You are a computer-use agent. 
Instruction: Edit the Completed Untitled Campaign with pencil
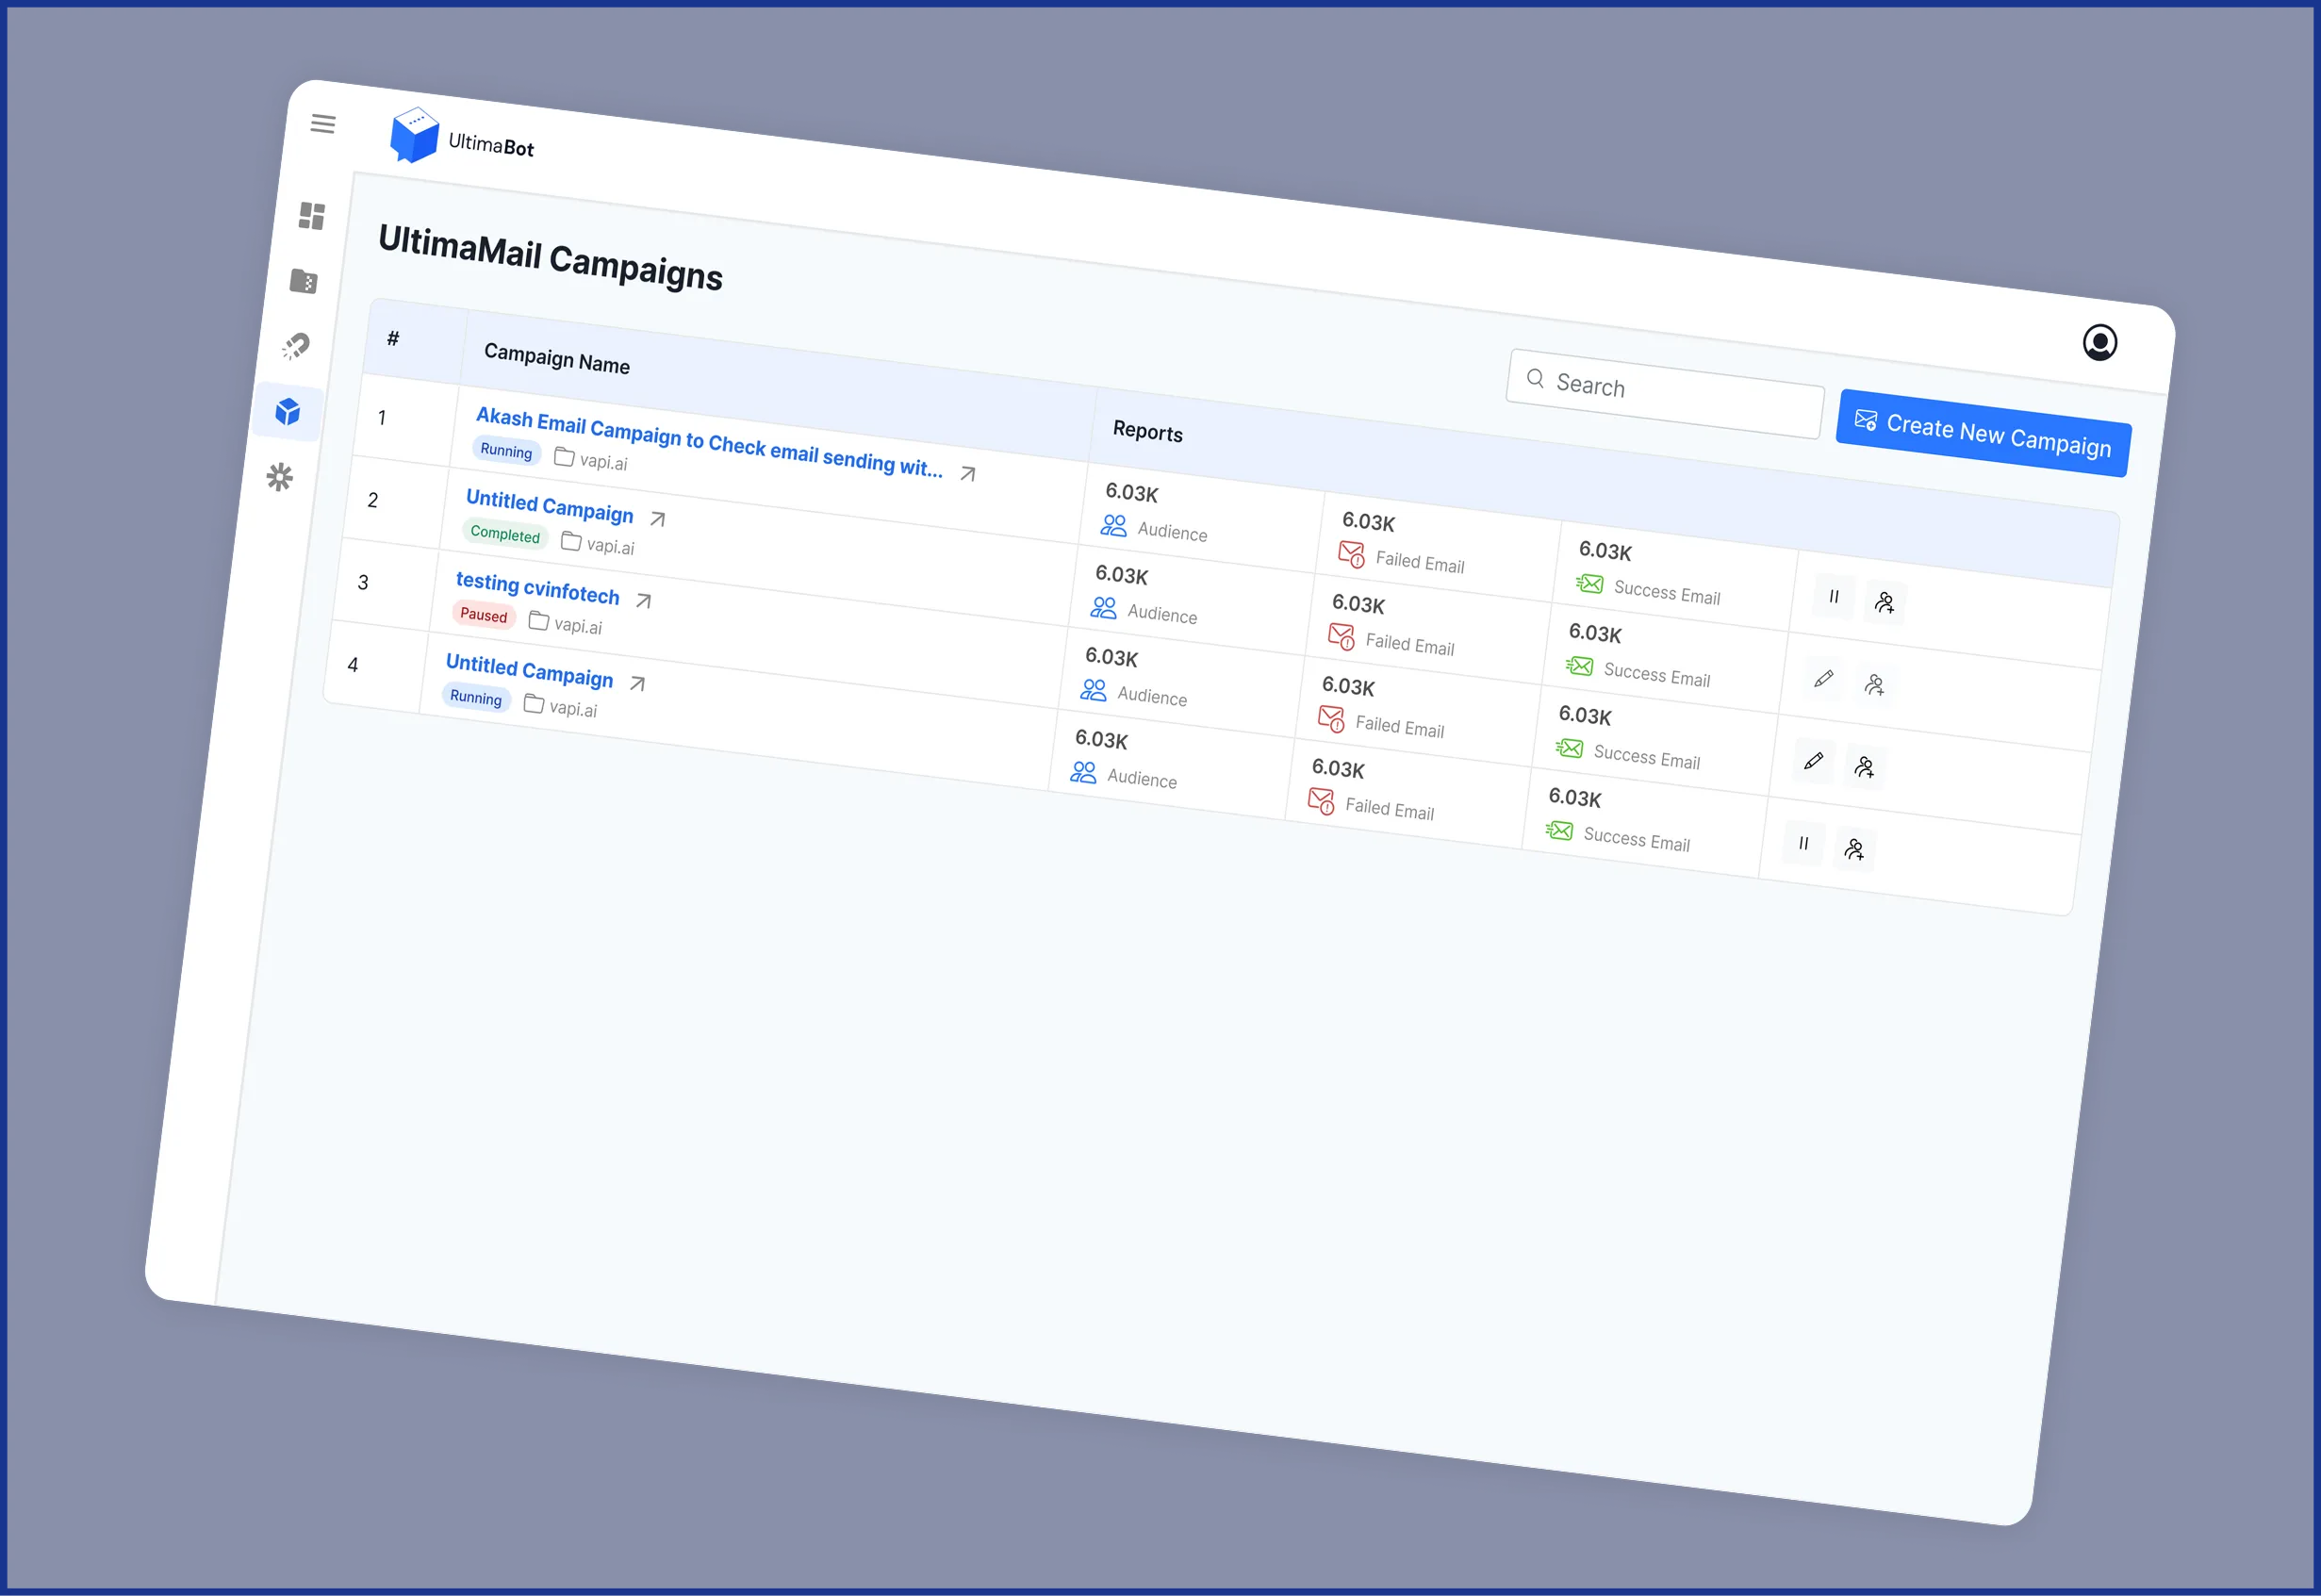(1823, 679)
